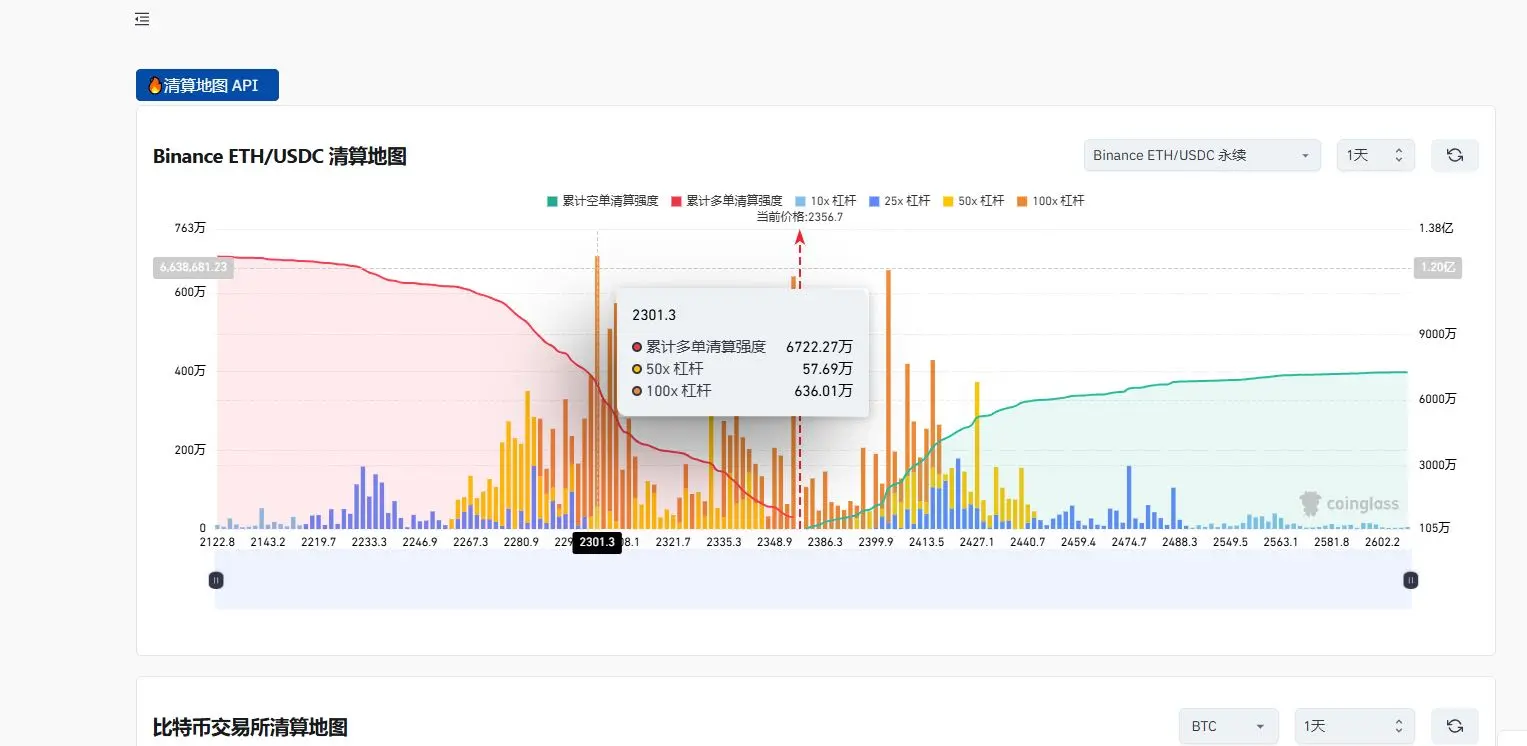Viewport: 1527px width, 746px height.
Task: Click the 1.38亿 right axis label
Action: tap(1436, 228)
